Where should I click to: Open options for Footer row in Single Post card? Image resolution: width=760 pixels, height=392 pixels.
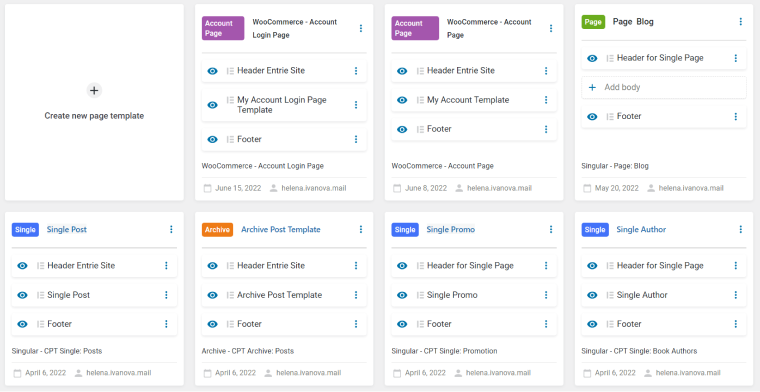166,324
